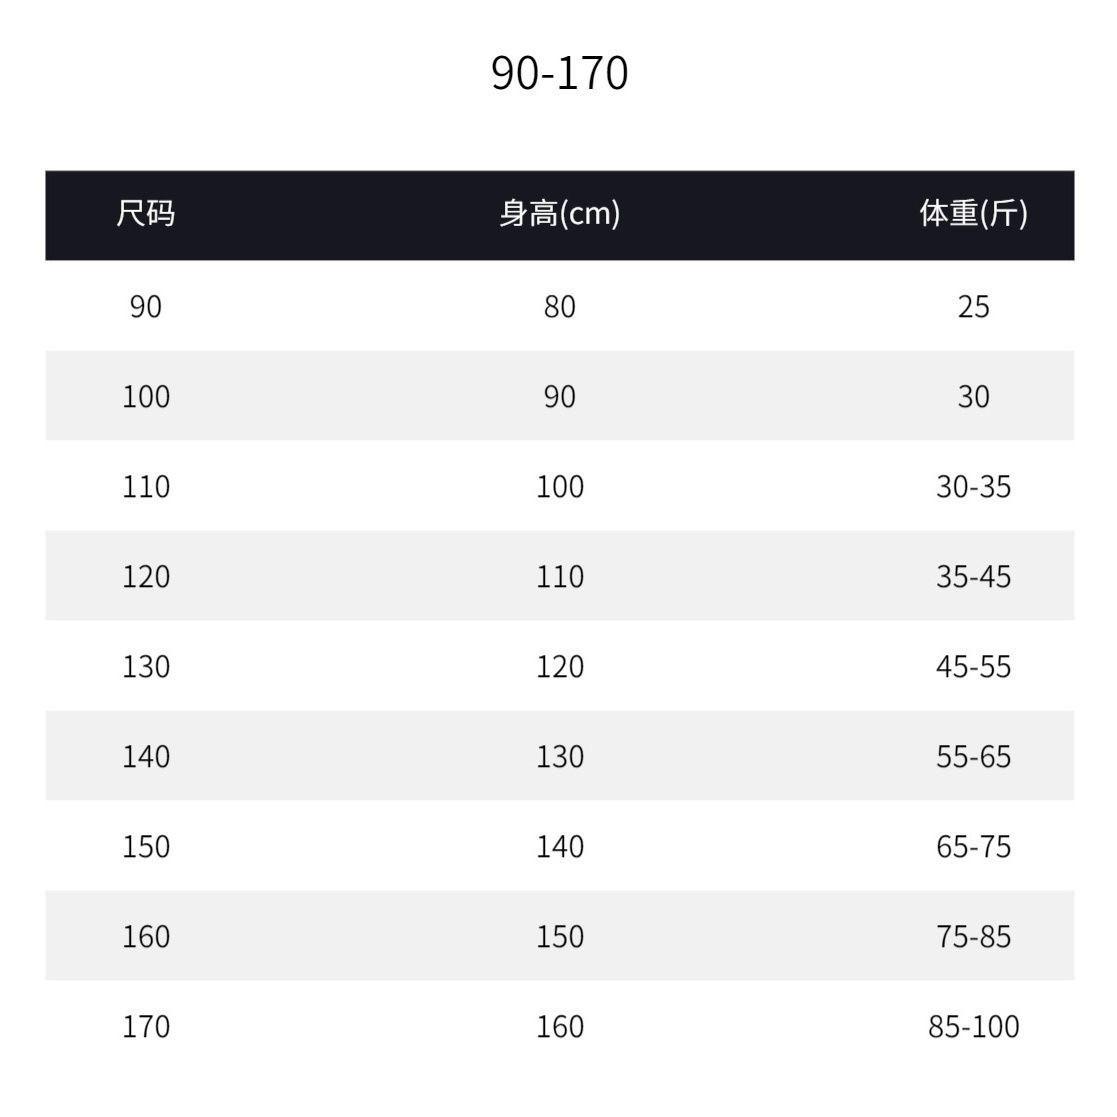The image size is (1117, 1117).
Task: Click weight range 45-55 cell
Action: pos(973,667)
